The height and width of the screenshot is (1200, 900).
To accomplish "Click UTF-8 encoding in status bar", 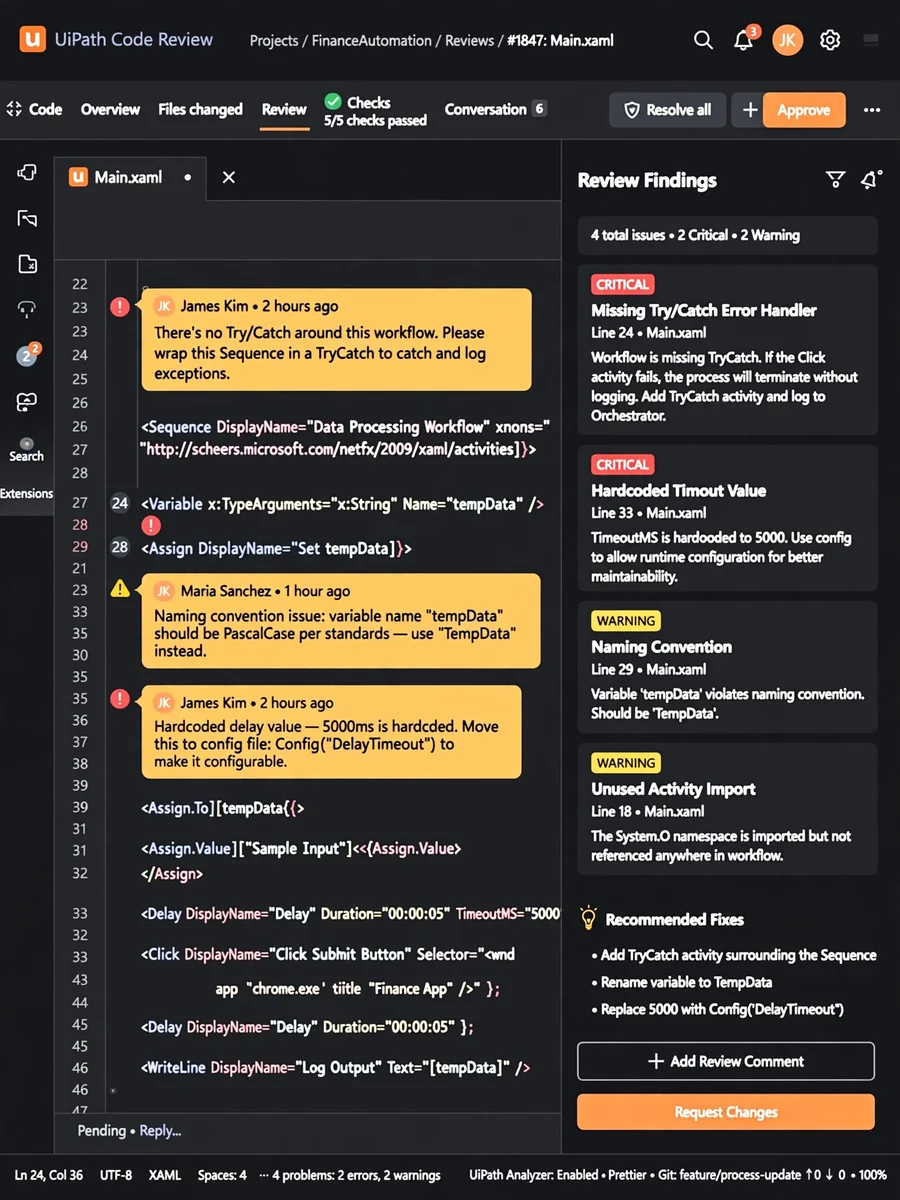I will (x=116, y=1175).
